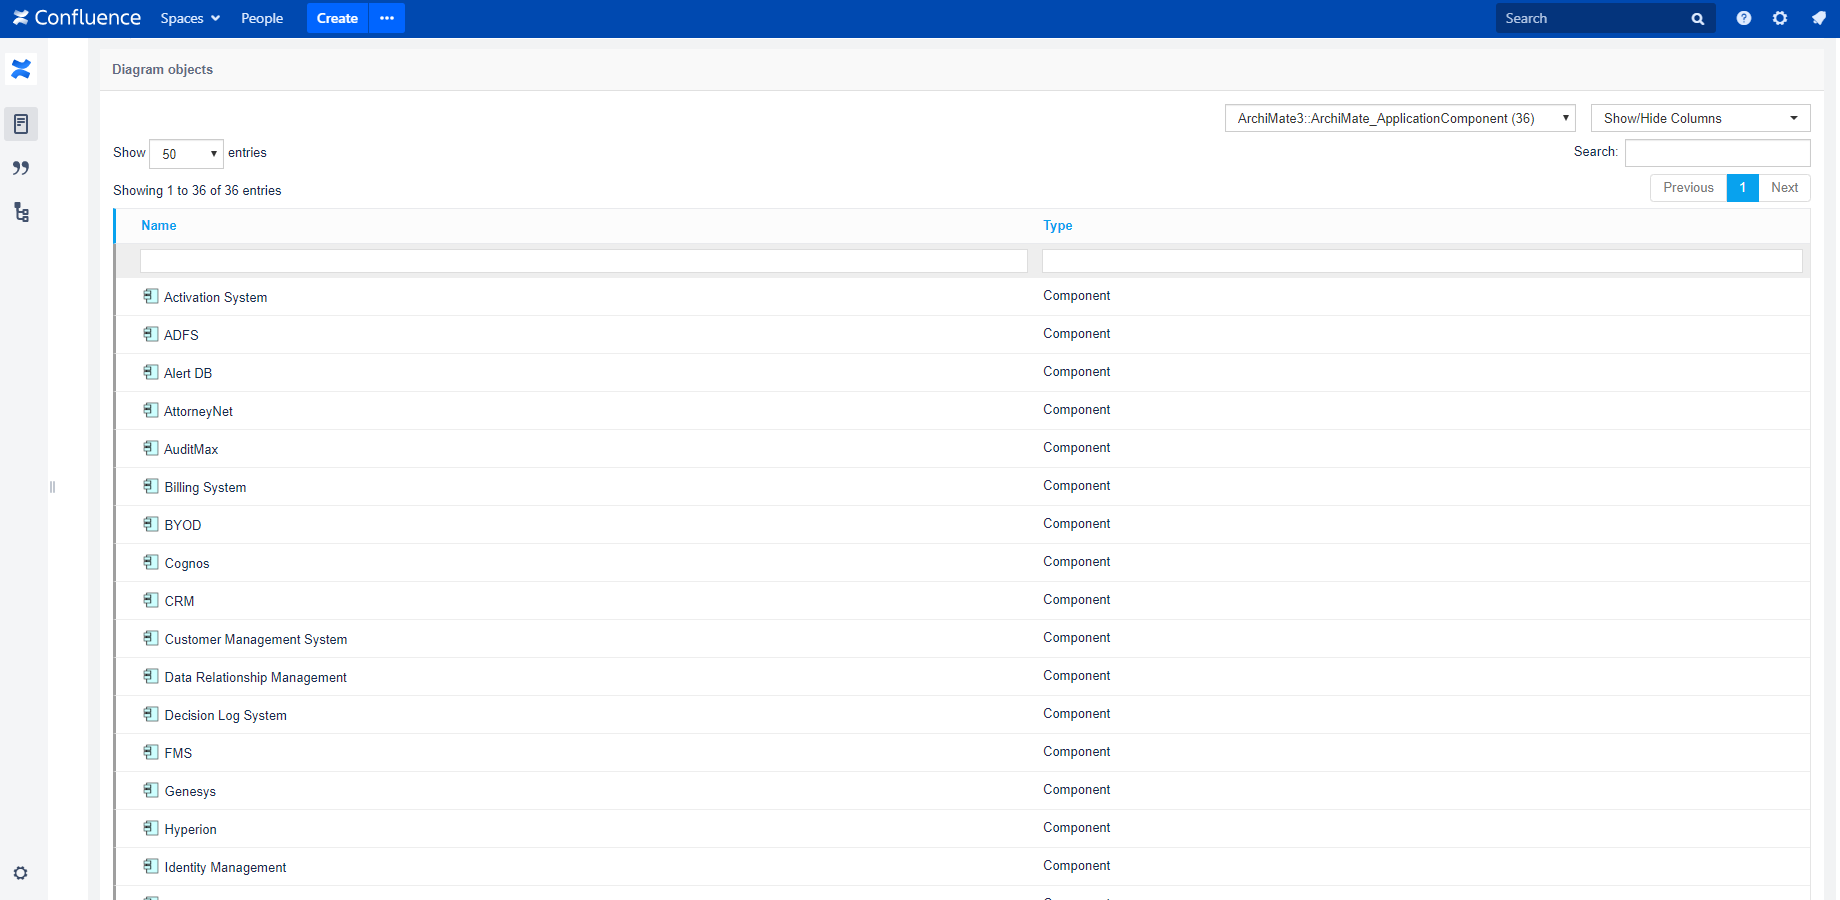
Task: Click component icon beside Billing System
Action: pos(151,486)
